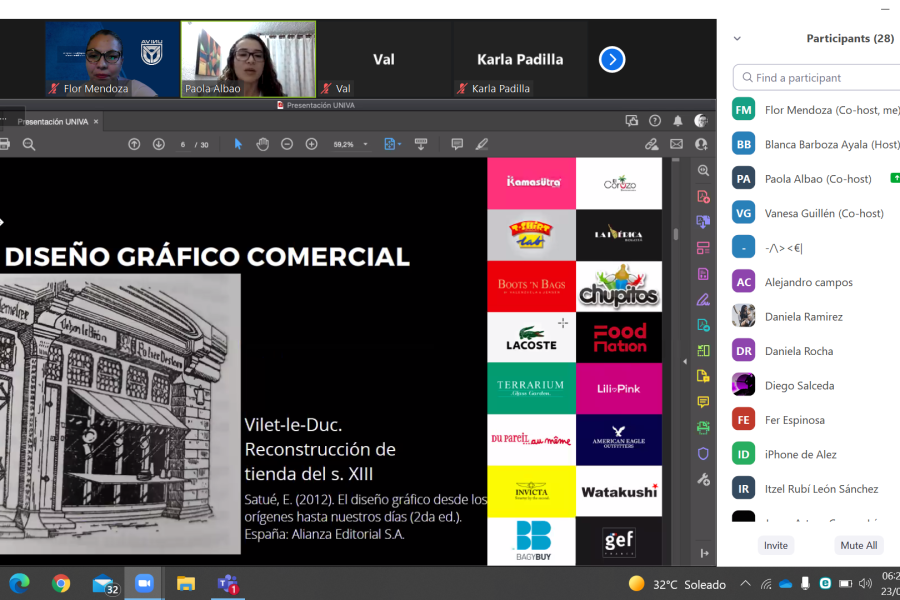This screenshot has width=900, height=600.
Task: Select the highlighter pen tool
Action: [x=482, y=144]
